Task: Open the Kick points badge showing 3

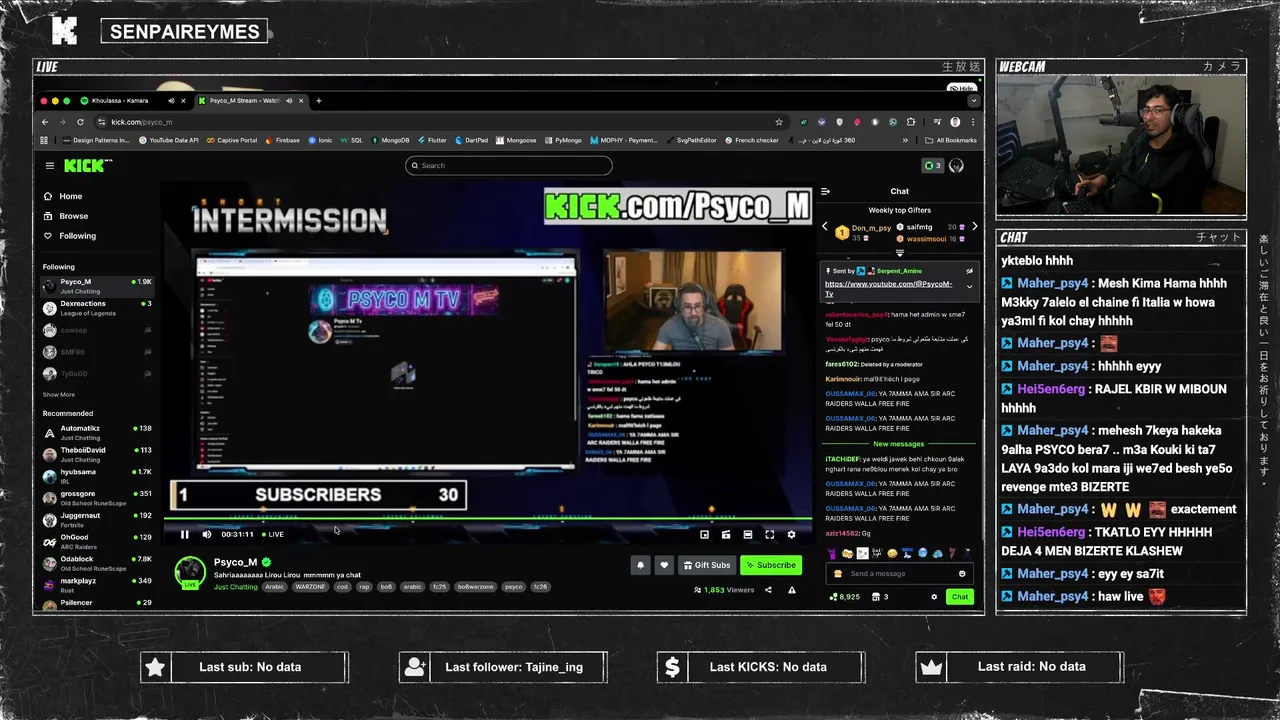Action: [932, 165]
